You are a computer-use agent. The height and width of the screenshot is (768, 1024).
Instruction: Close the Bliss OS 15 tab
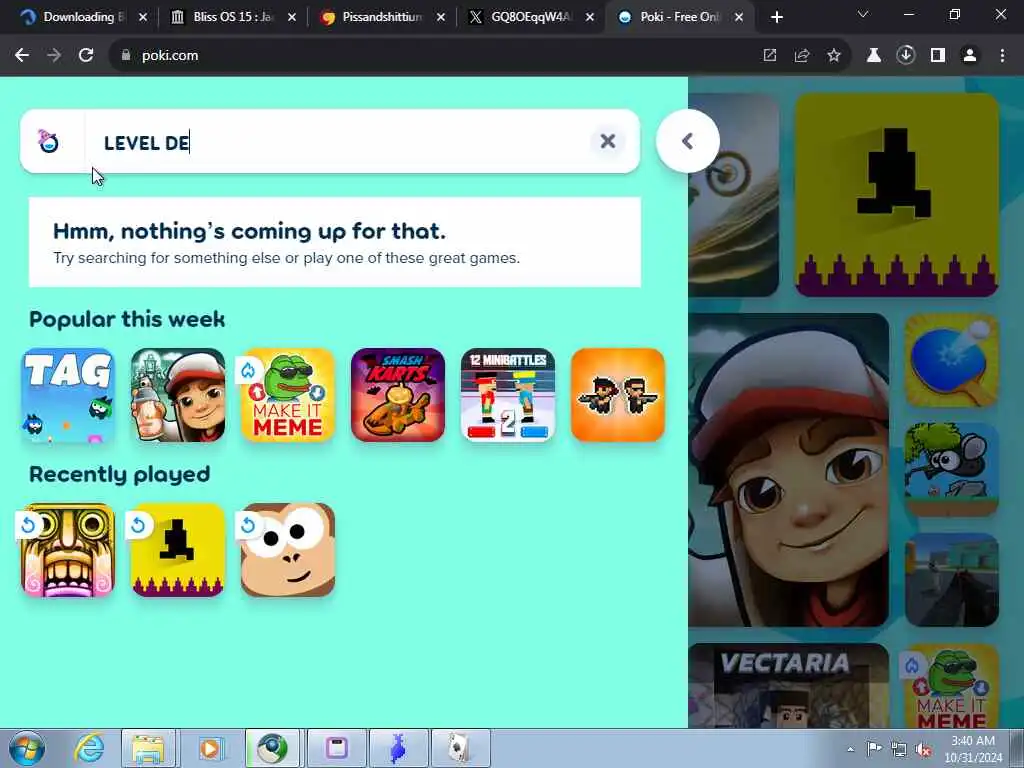tap(292, 18)
